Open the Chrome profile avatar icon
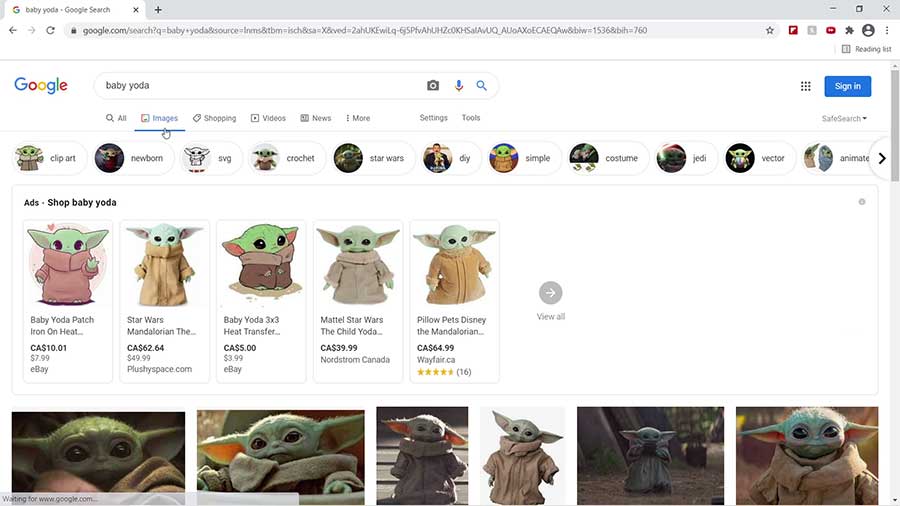The height and width of the screenshot is (506, 900). pyautogui.click(x=868, y=30)
